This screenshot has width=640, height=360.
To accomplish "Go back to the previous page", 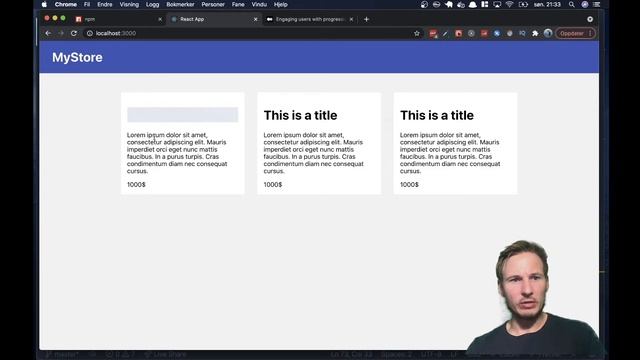I will point(48,33).
